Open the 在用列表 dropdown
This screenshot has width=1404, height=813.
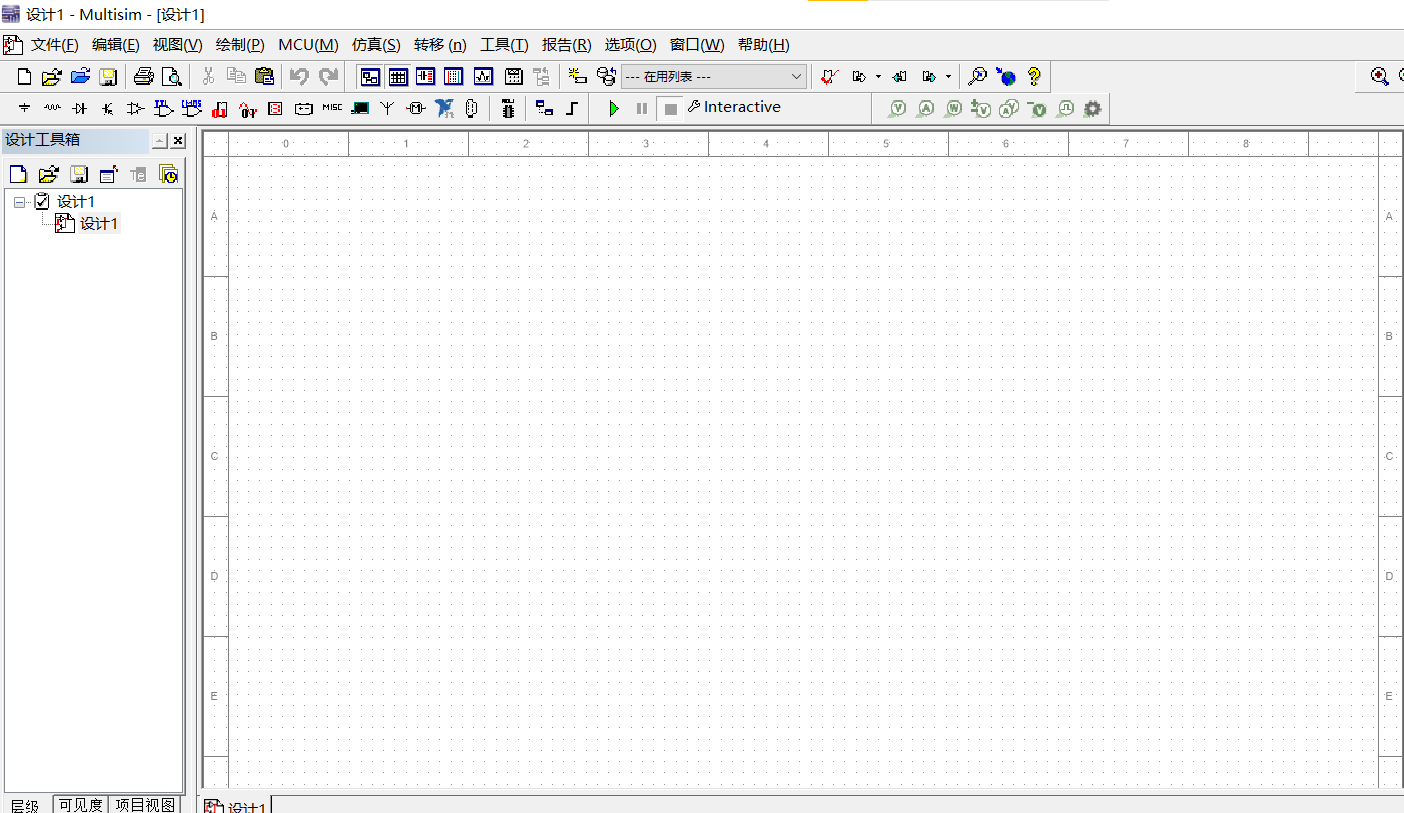coord(795,76)
